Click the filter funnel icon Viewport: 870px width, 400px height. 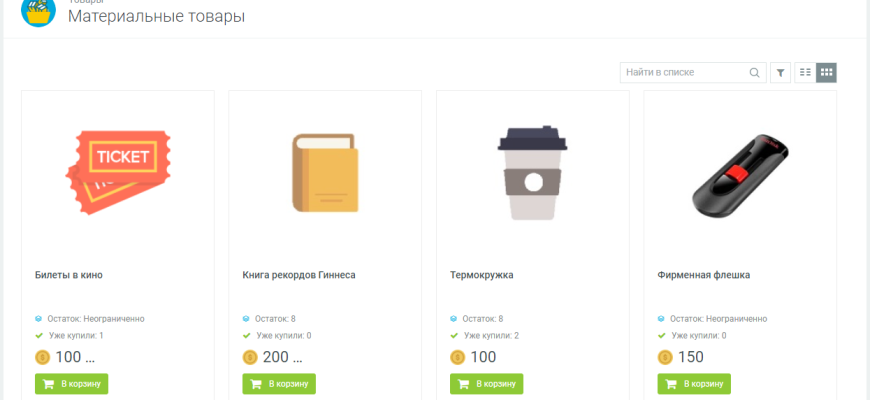pyautogui.click(x=781, y=72)
